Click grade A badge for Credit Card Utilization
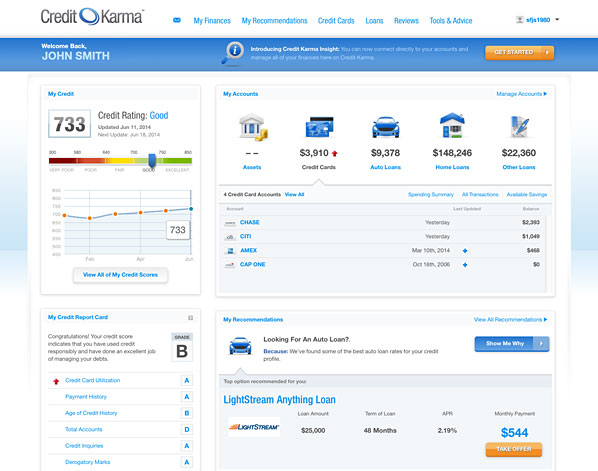This screenshot has width=598, height=471. click(186, 381)
